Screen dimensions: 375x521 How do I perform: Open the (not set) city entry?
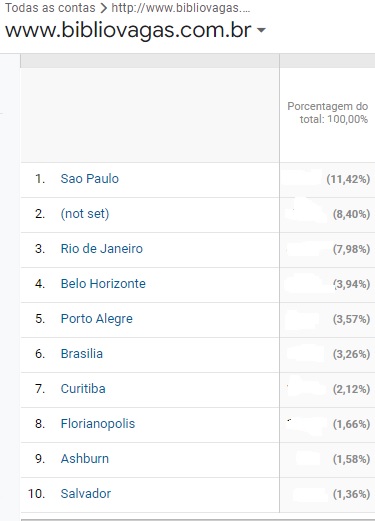tap(85, 214)
